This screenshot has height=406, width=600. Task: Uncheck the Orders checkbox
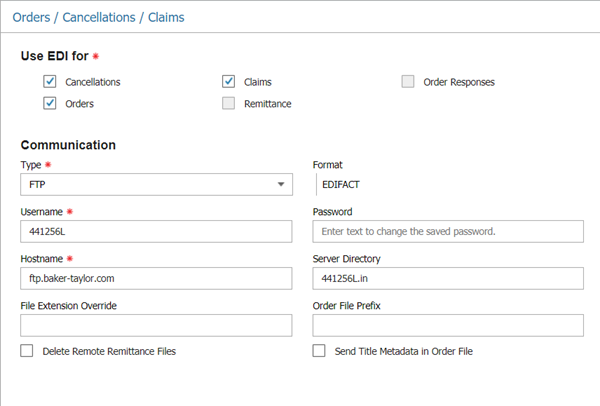coord(50,103)
